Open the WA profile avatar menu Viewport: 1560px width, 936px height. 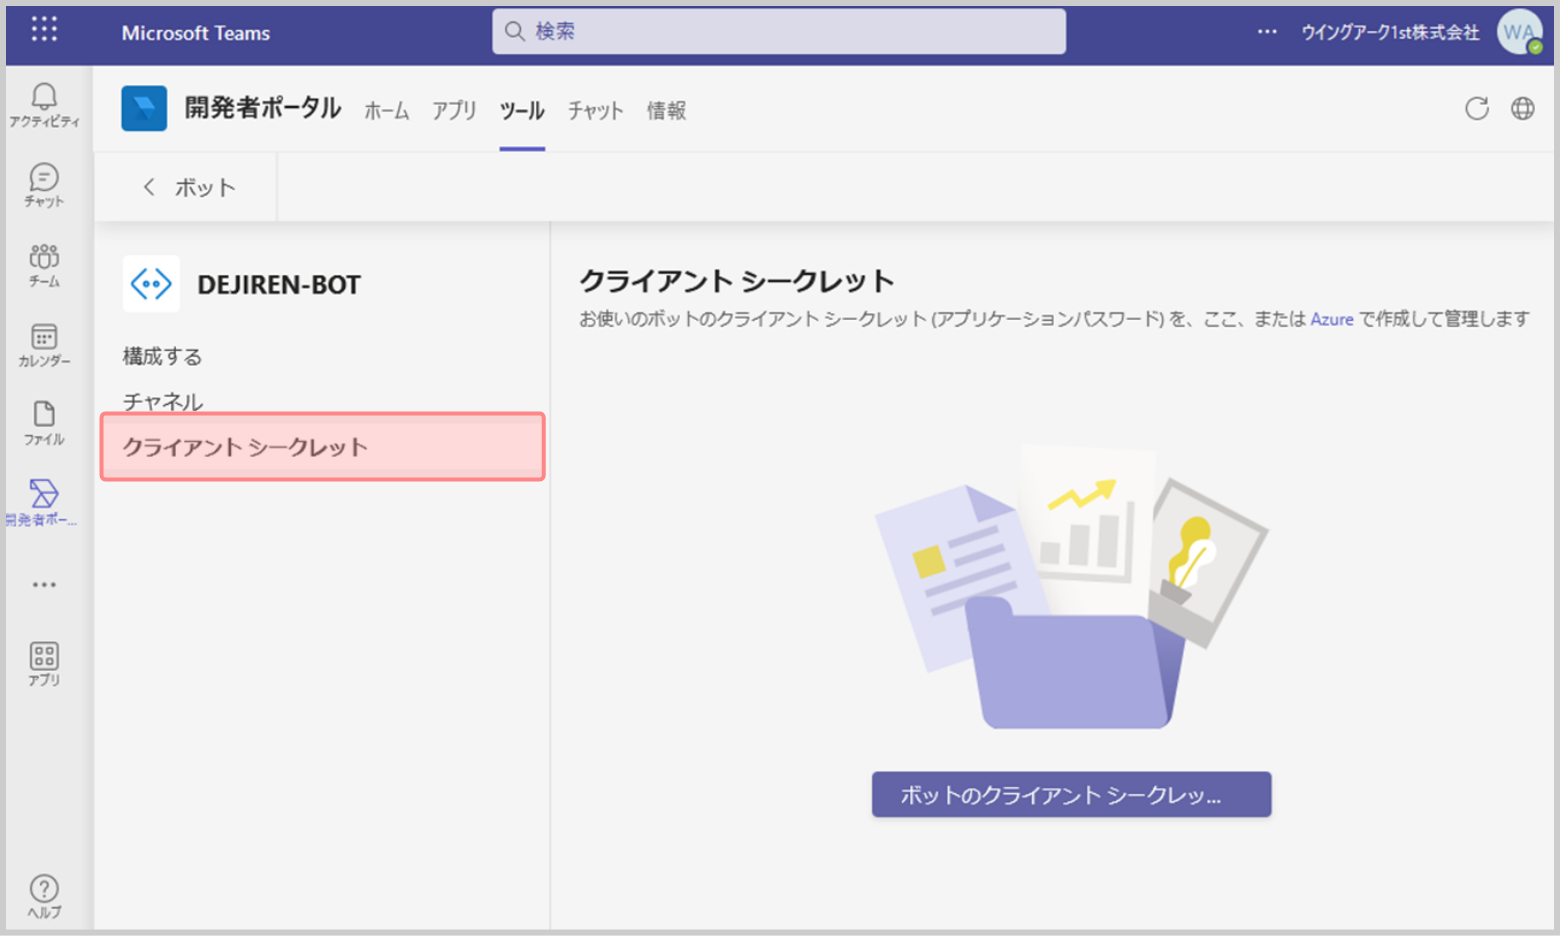(x=1518, y=32)
